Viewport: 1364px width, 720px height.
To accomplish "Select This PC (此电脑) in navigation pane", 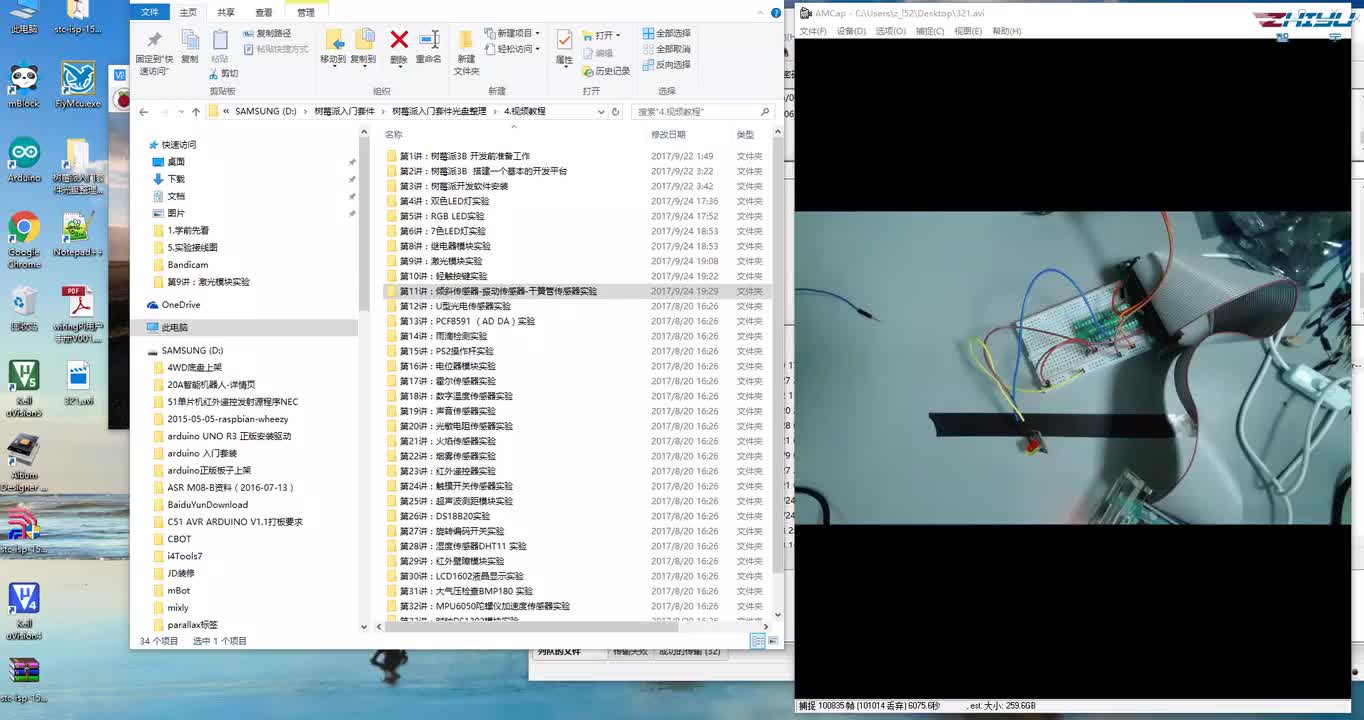I will tap(175, 328).
